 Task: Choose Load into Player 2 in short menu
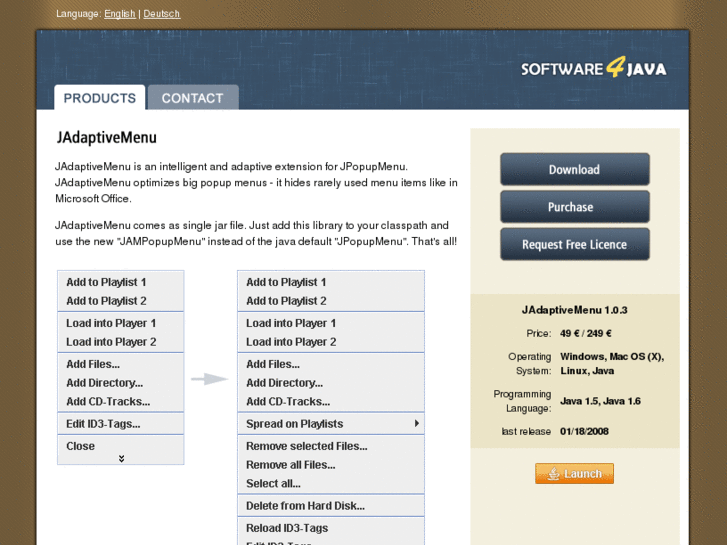click(x=121, y=341)
